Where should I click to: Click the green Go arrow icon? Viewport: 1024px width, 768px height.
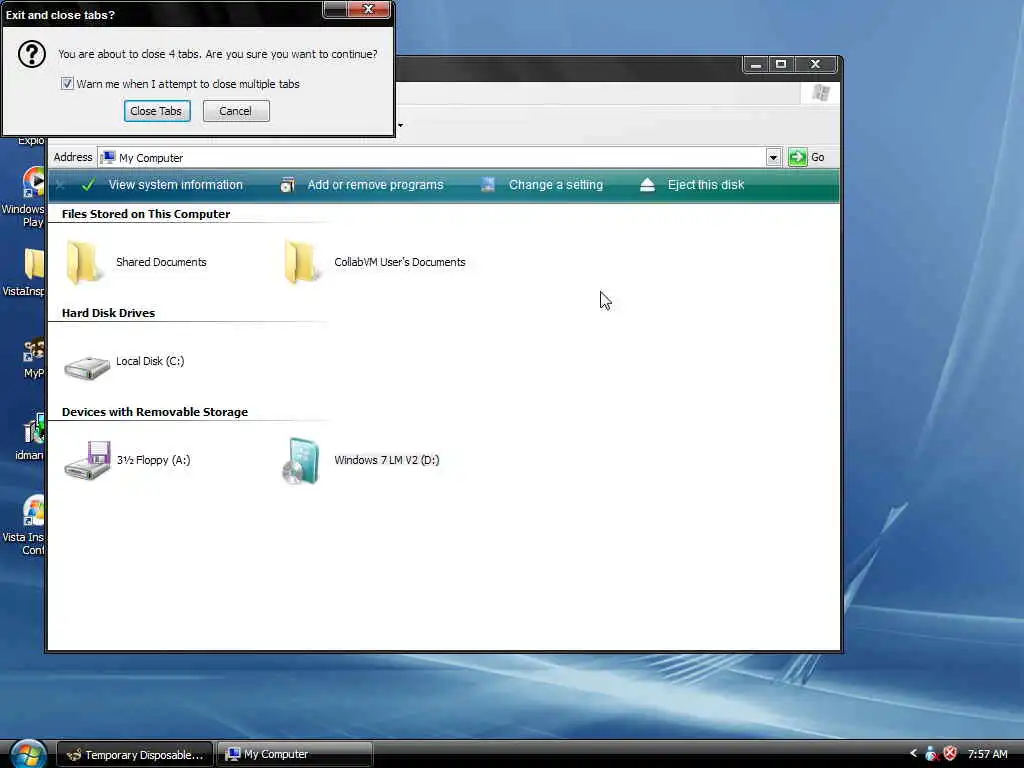[x=797, y=157]
